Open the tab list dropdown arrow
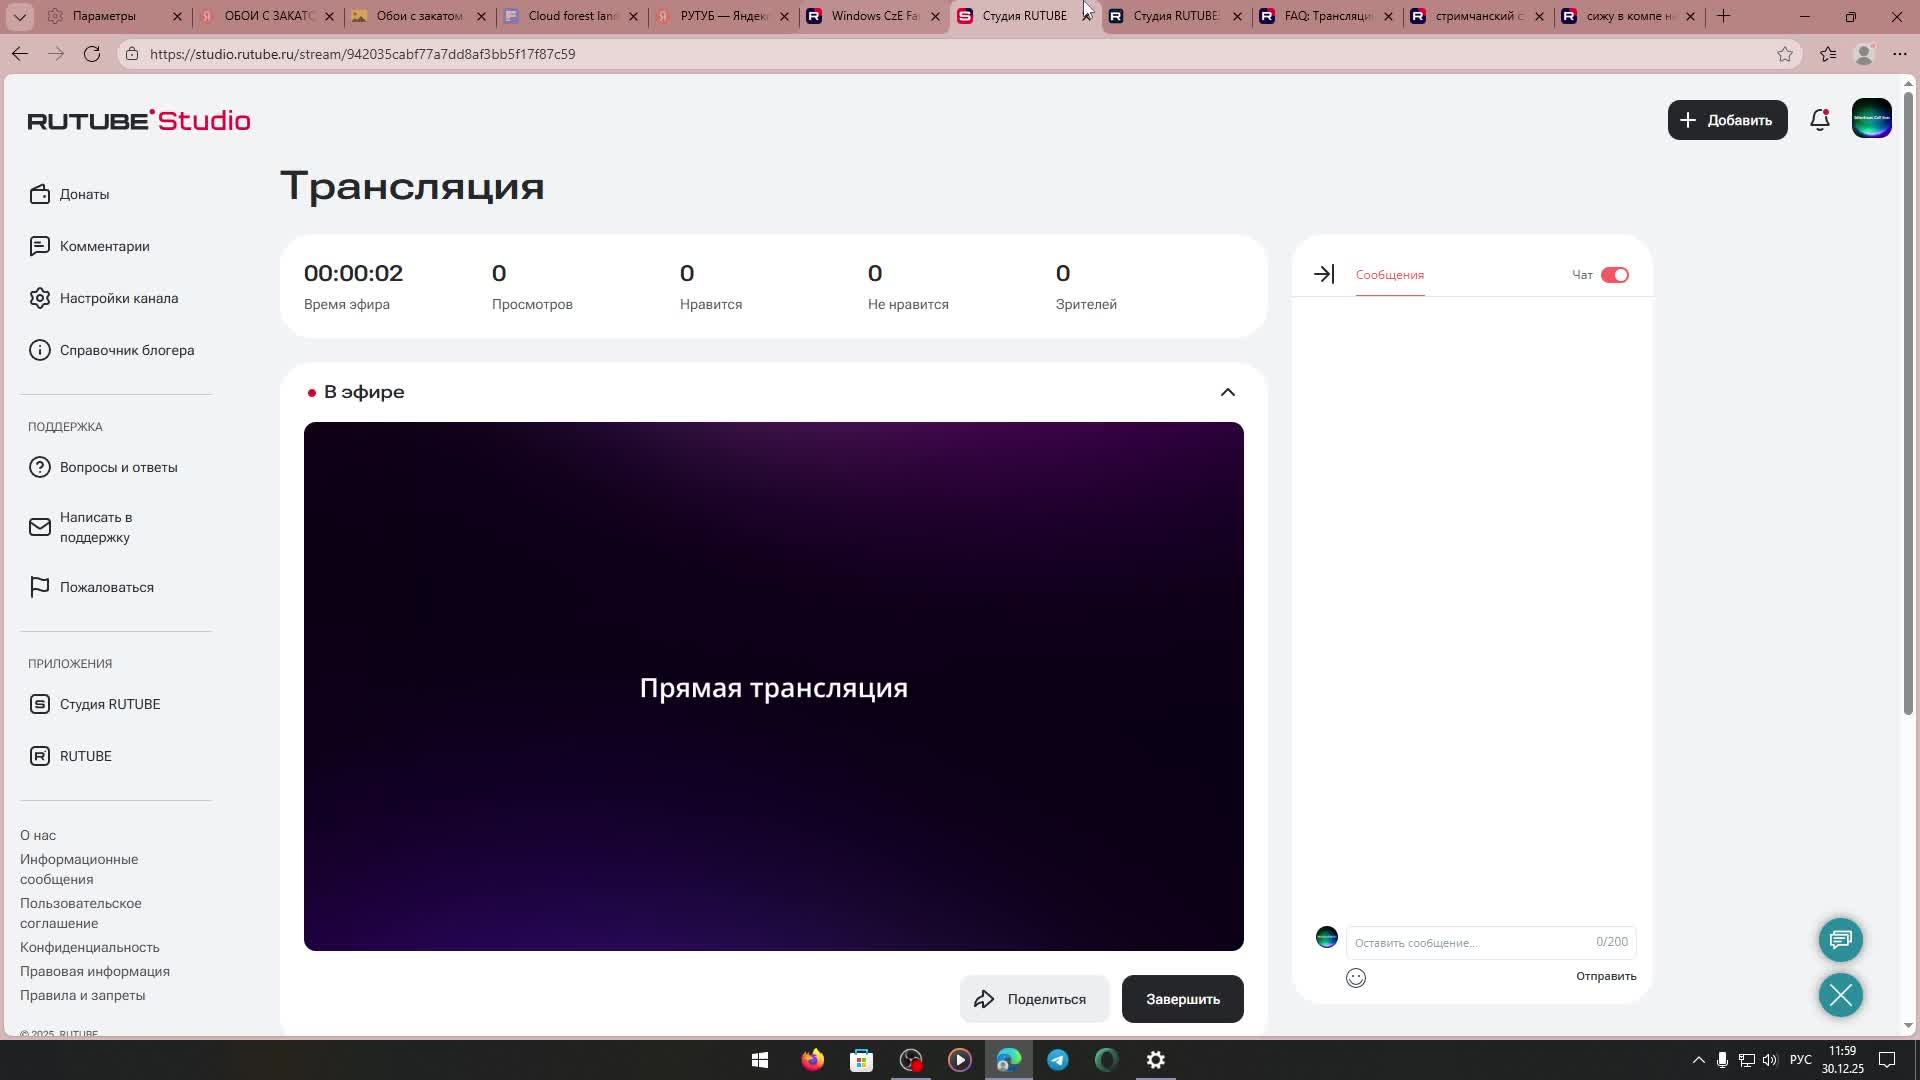Image resolution: width=1920 pixels, height=1080 pixels. point(20,16)
